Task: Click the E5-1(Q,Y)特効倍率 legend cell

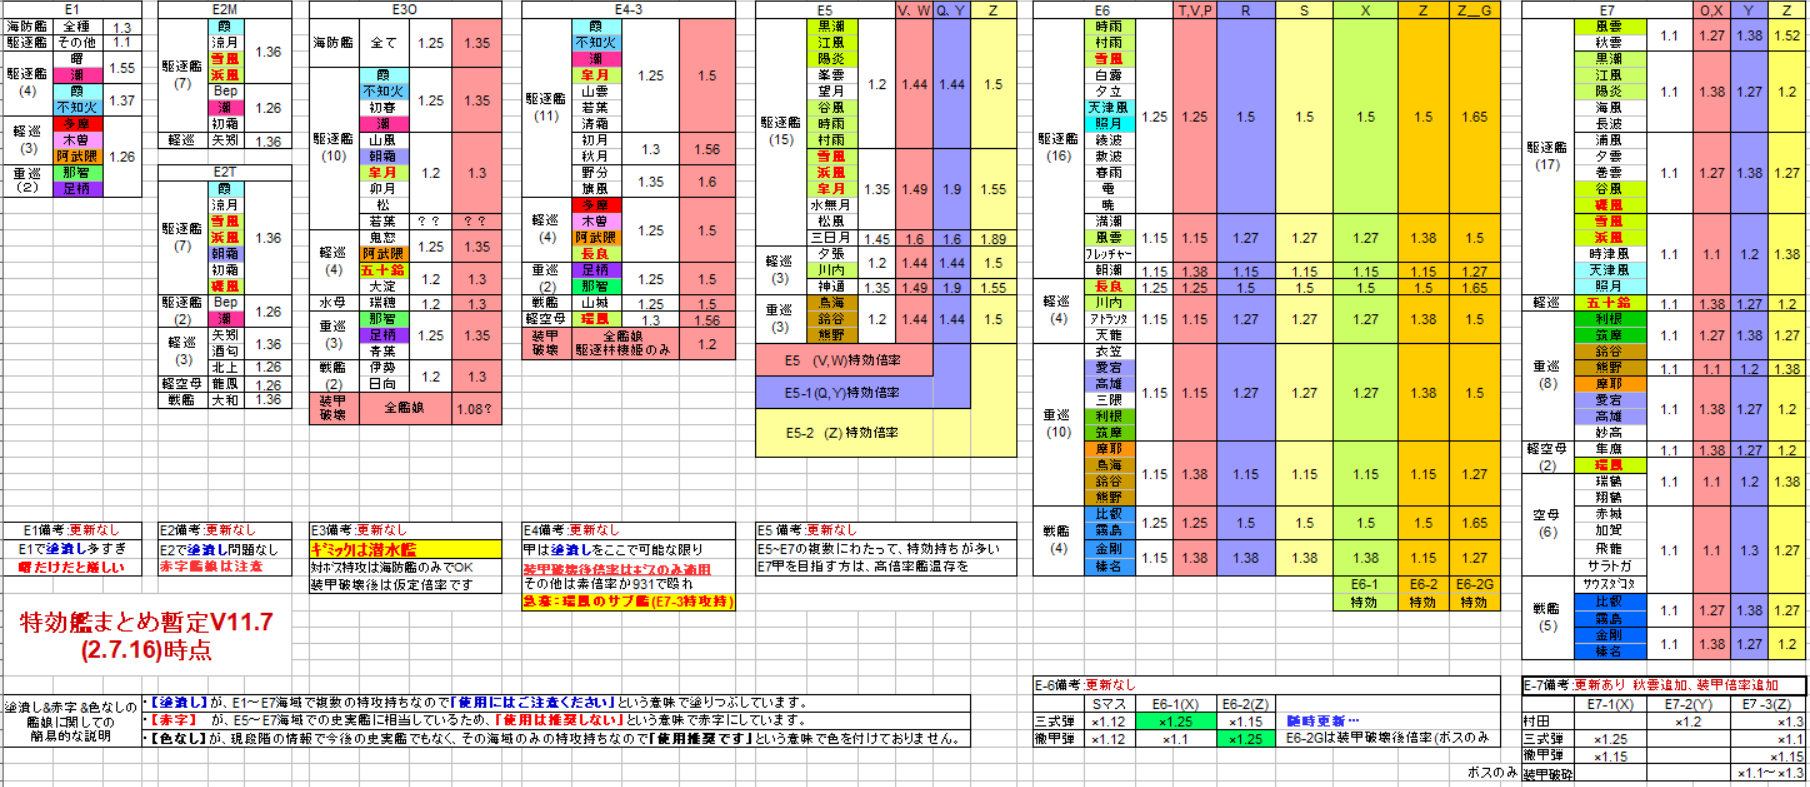Action: [x=844, y=392]
